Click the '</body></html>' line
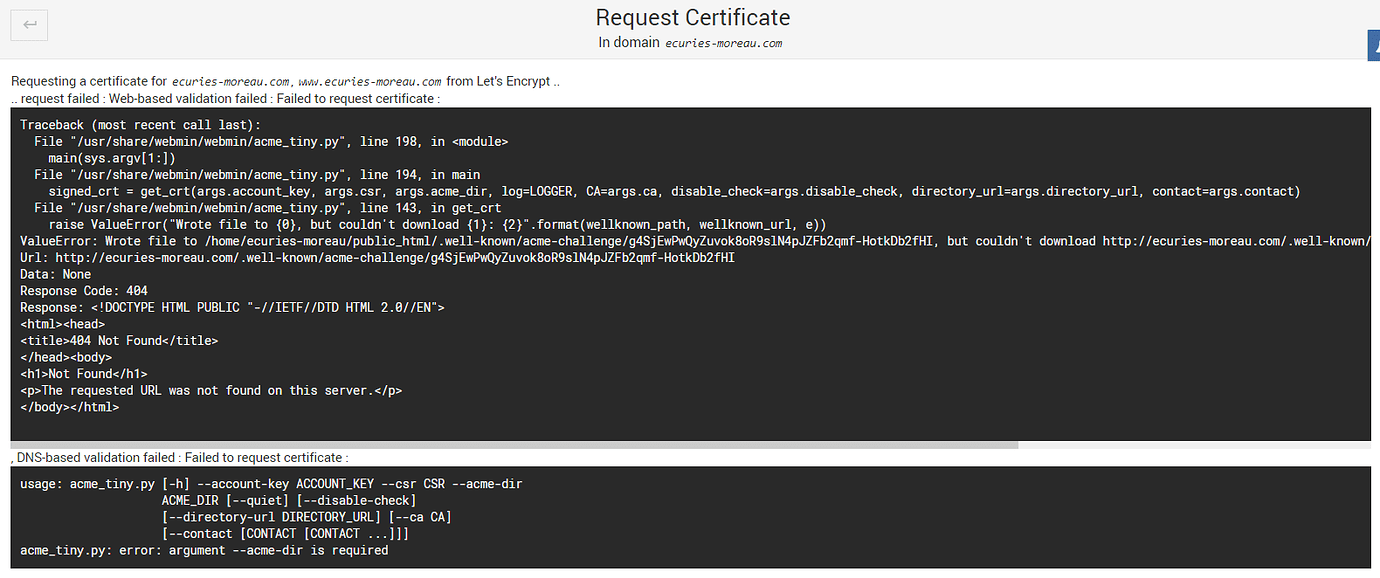 point(70,407)
